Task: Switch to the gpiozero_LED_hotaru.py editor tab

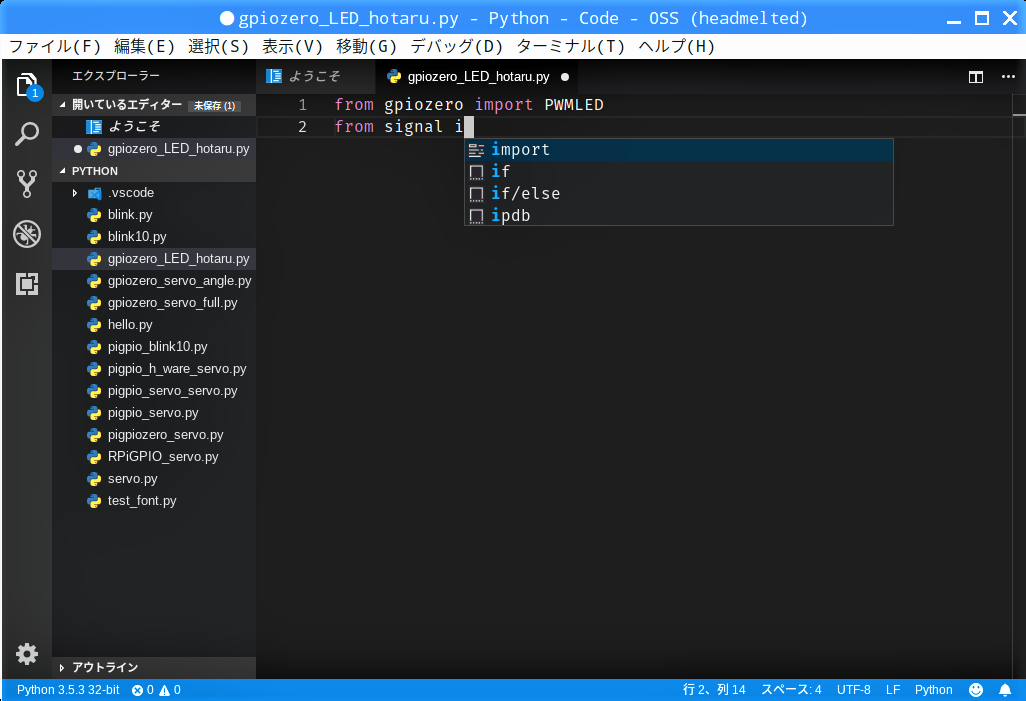Action: [x=478, y=77]
